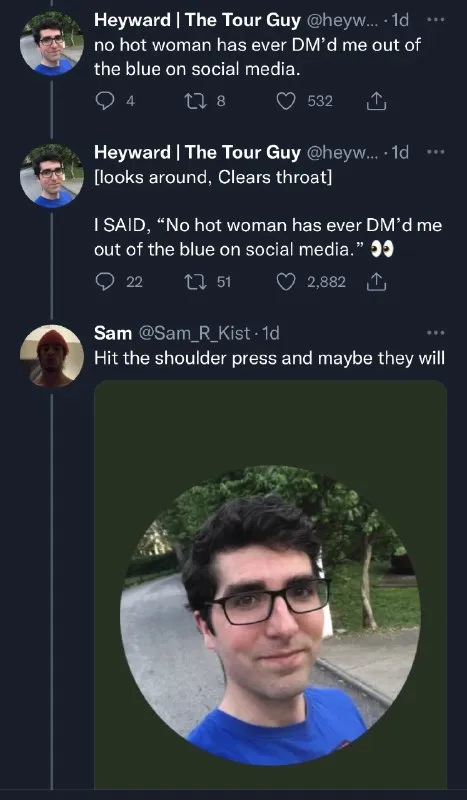Open Heyward's avatar on the second tweet

(52, 176)
